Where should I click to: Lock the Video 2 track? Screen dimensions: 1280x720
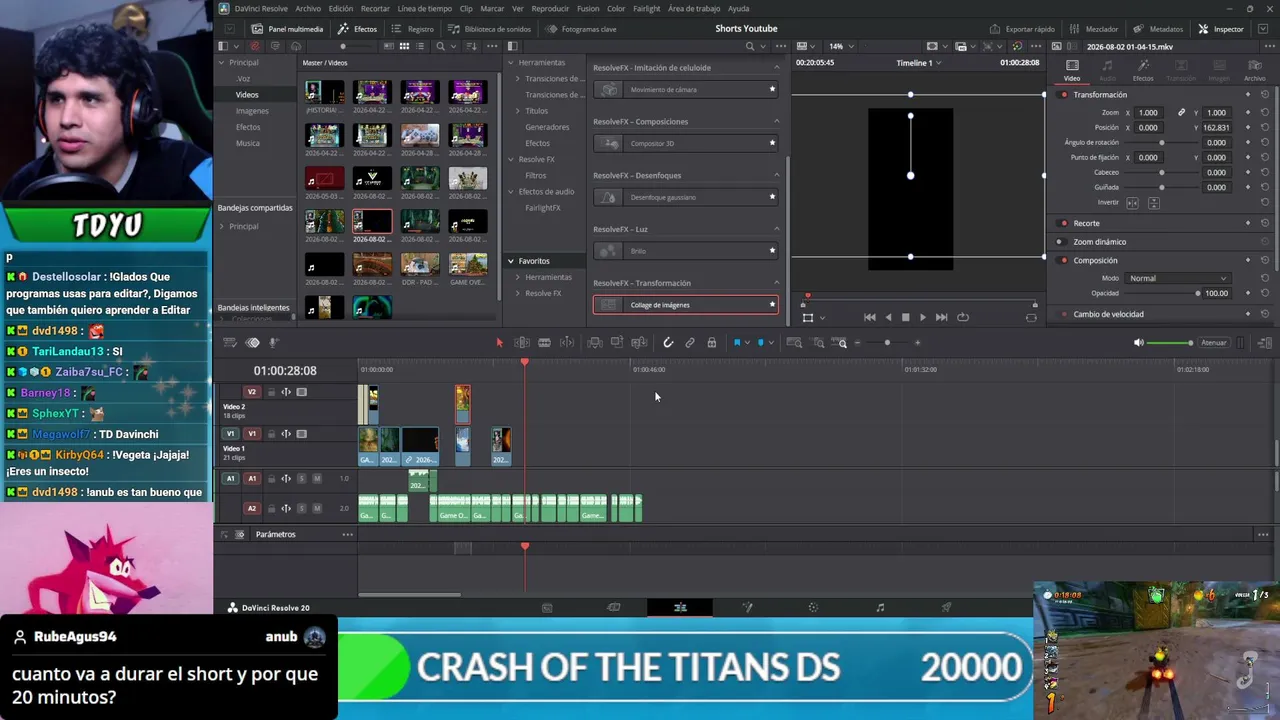(271, 392)
